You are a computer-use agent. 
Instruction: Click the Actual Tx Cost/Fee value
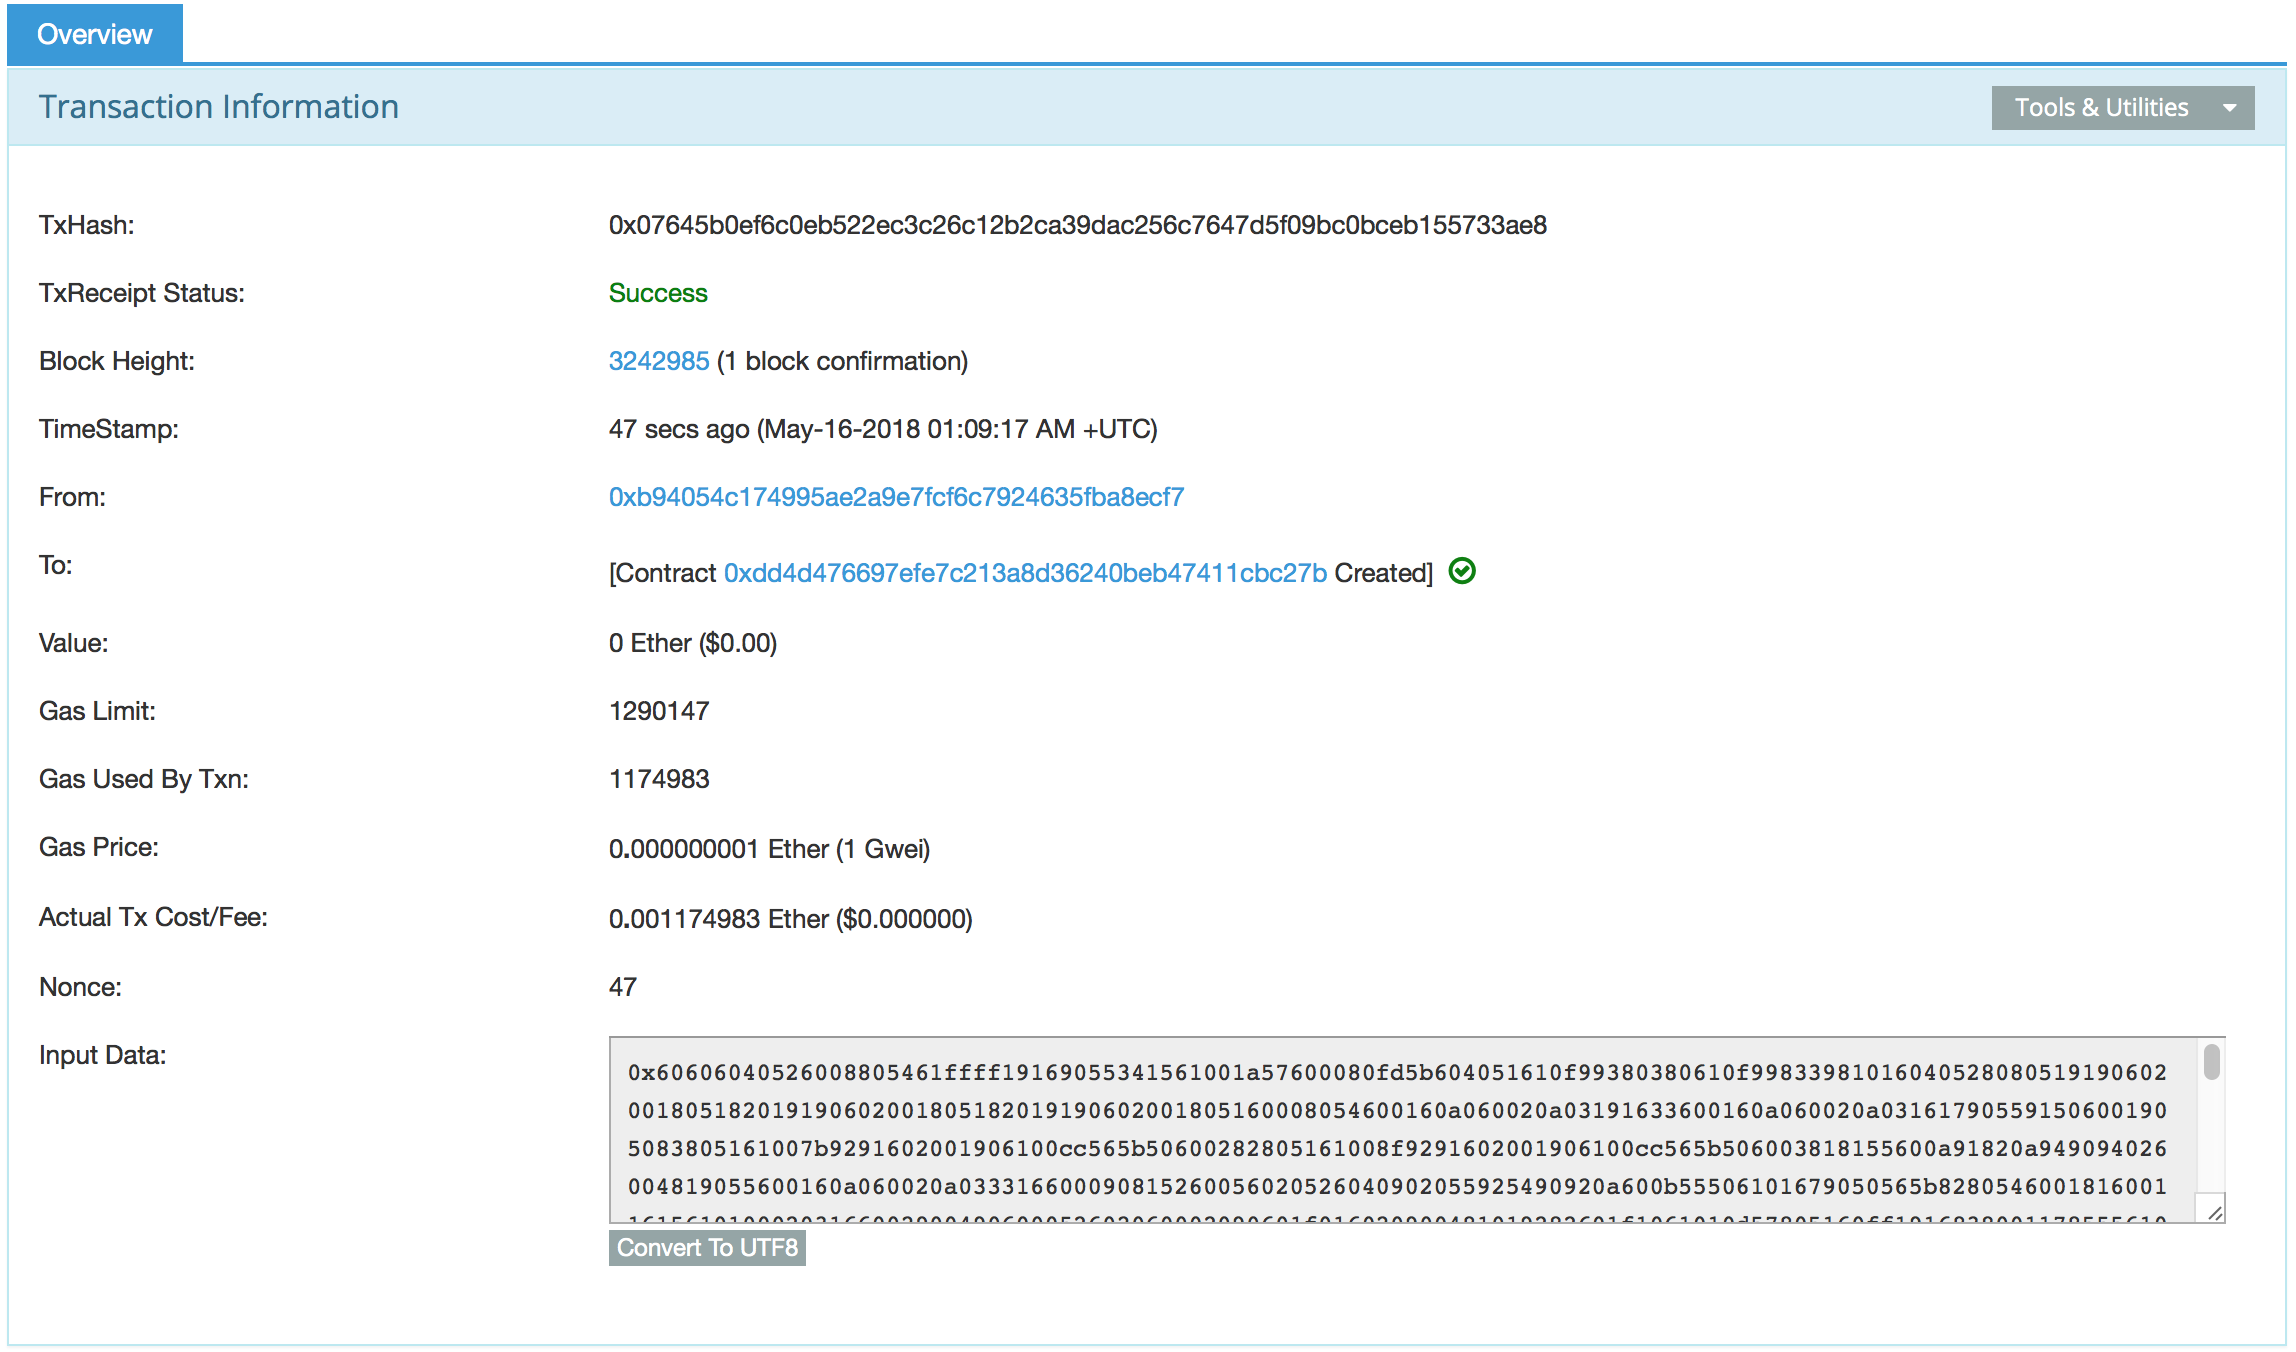point(790,919)
